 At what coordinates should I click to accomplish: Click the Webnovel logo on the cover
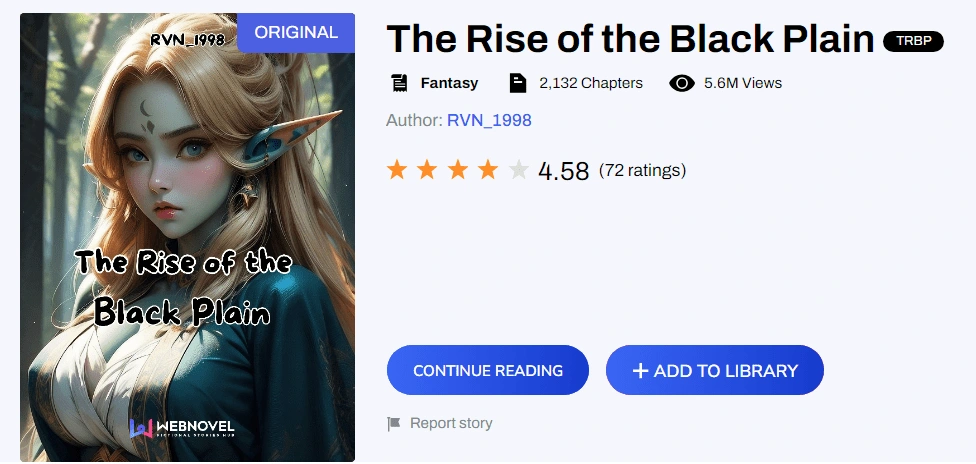point(182,428)
